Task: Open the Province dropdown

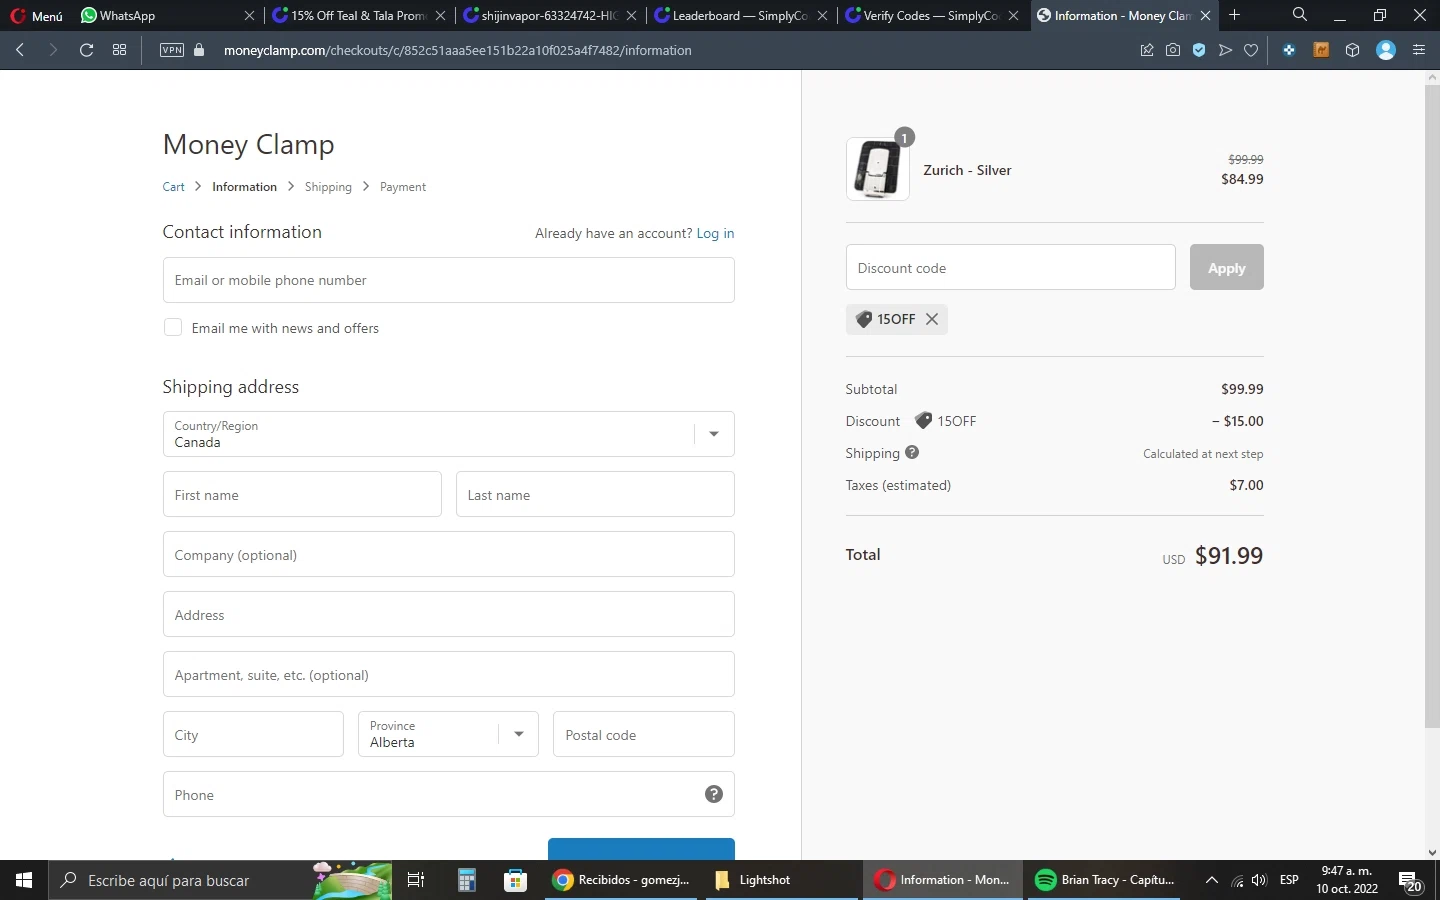Action: tap(448, 734)
